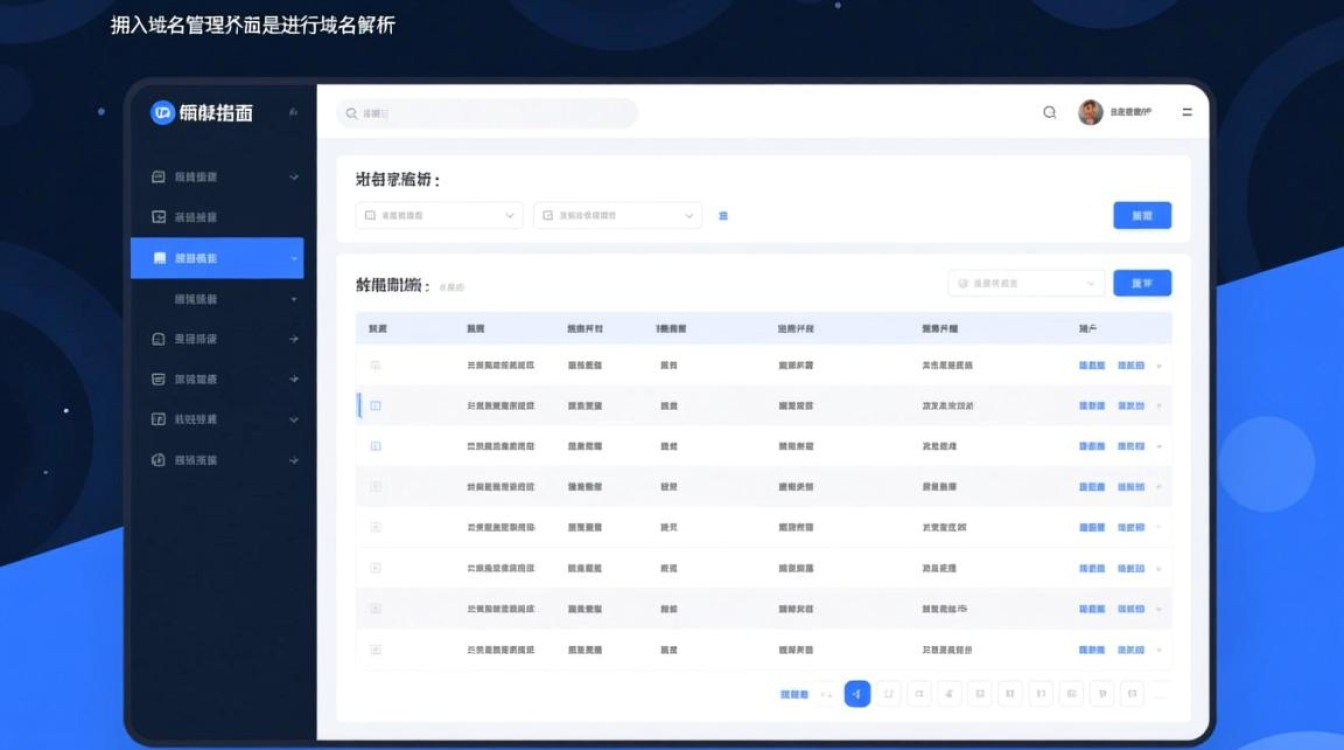This screenshot has height=750, width=1344.
Task: Click the blue search button in the filter section
Action: tap(1141, 215)
